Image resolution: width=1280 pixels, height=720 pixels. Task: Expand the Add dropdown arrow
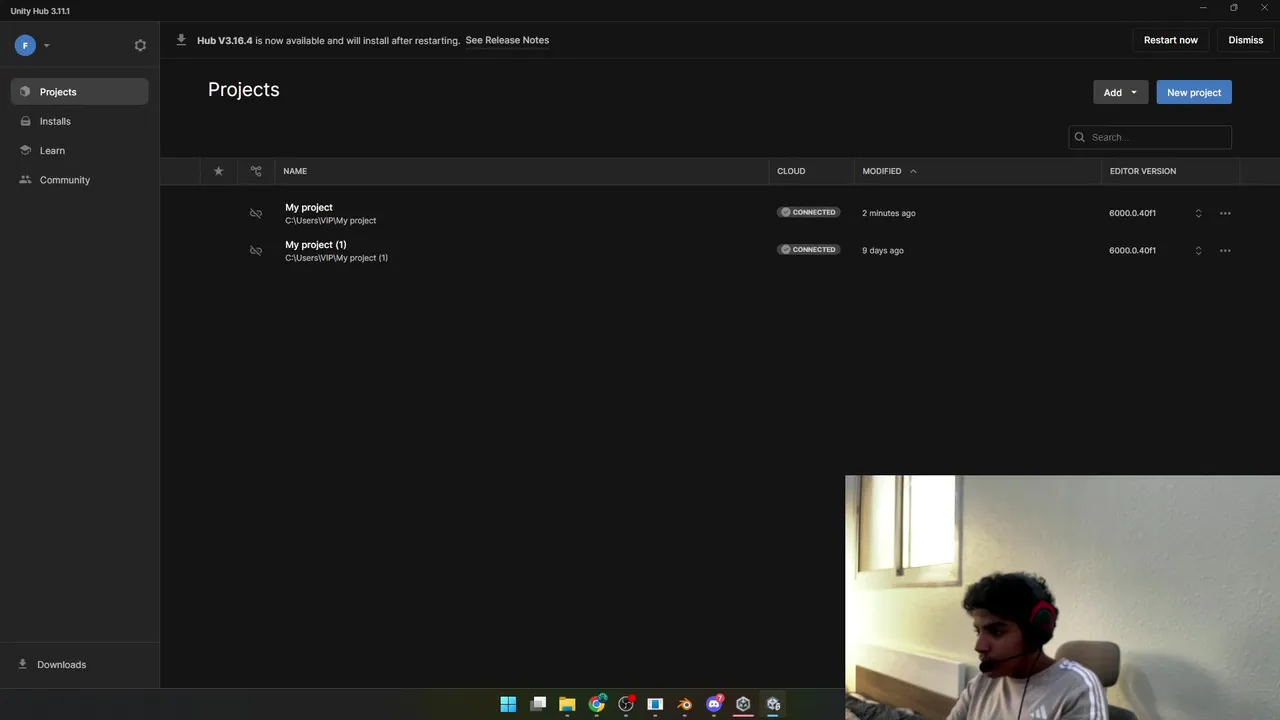point(1134,92)
